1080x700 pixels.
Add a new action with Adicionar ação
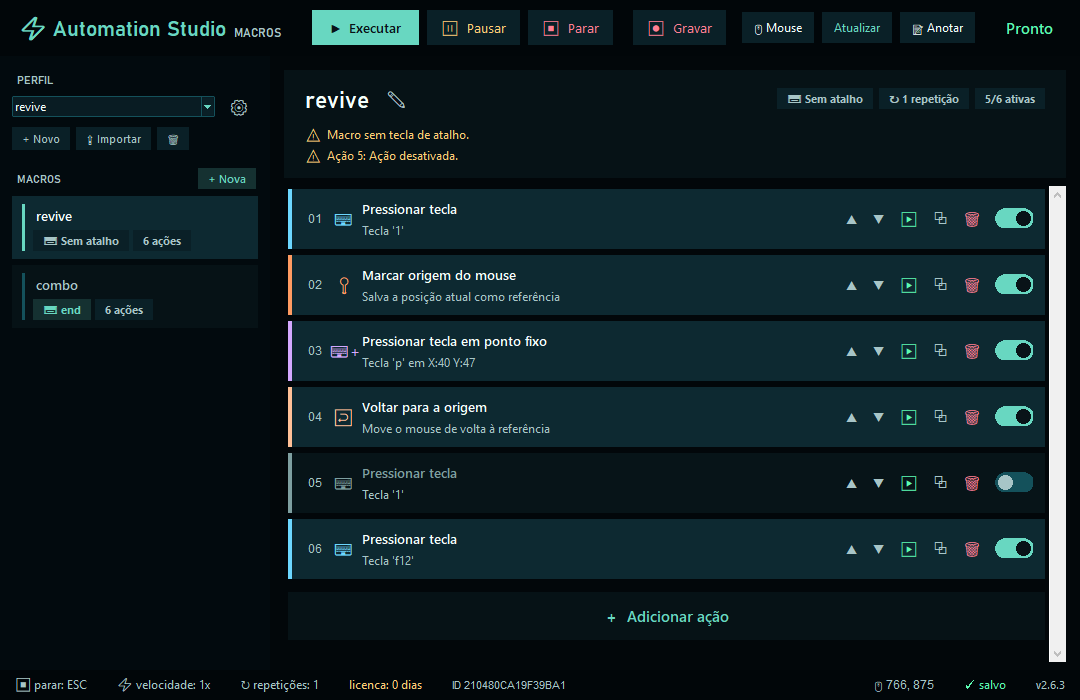[667, 617]
